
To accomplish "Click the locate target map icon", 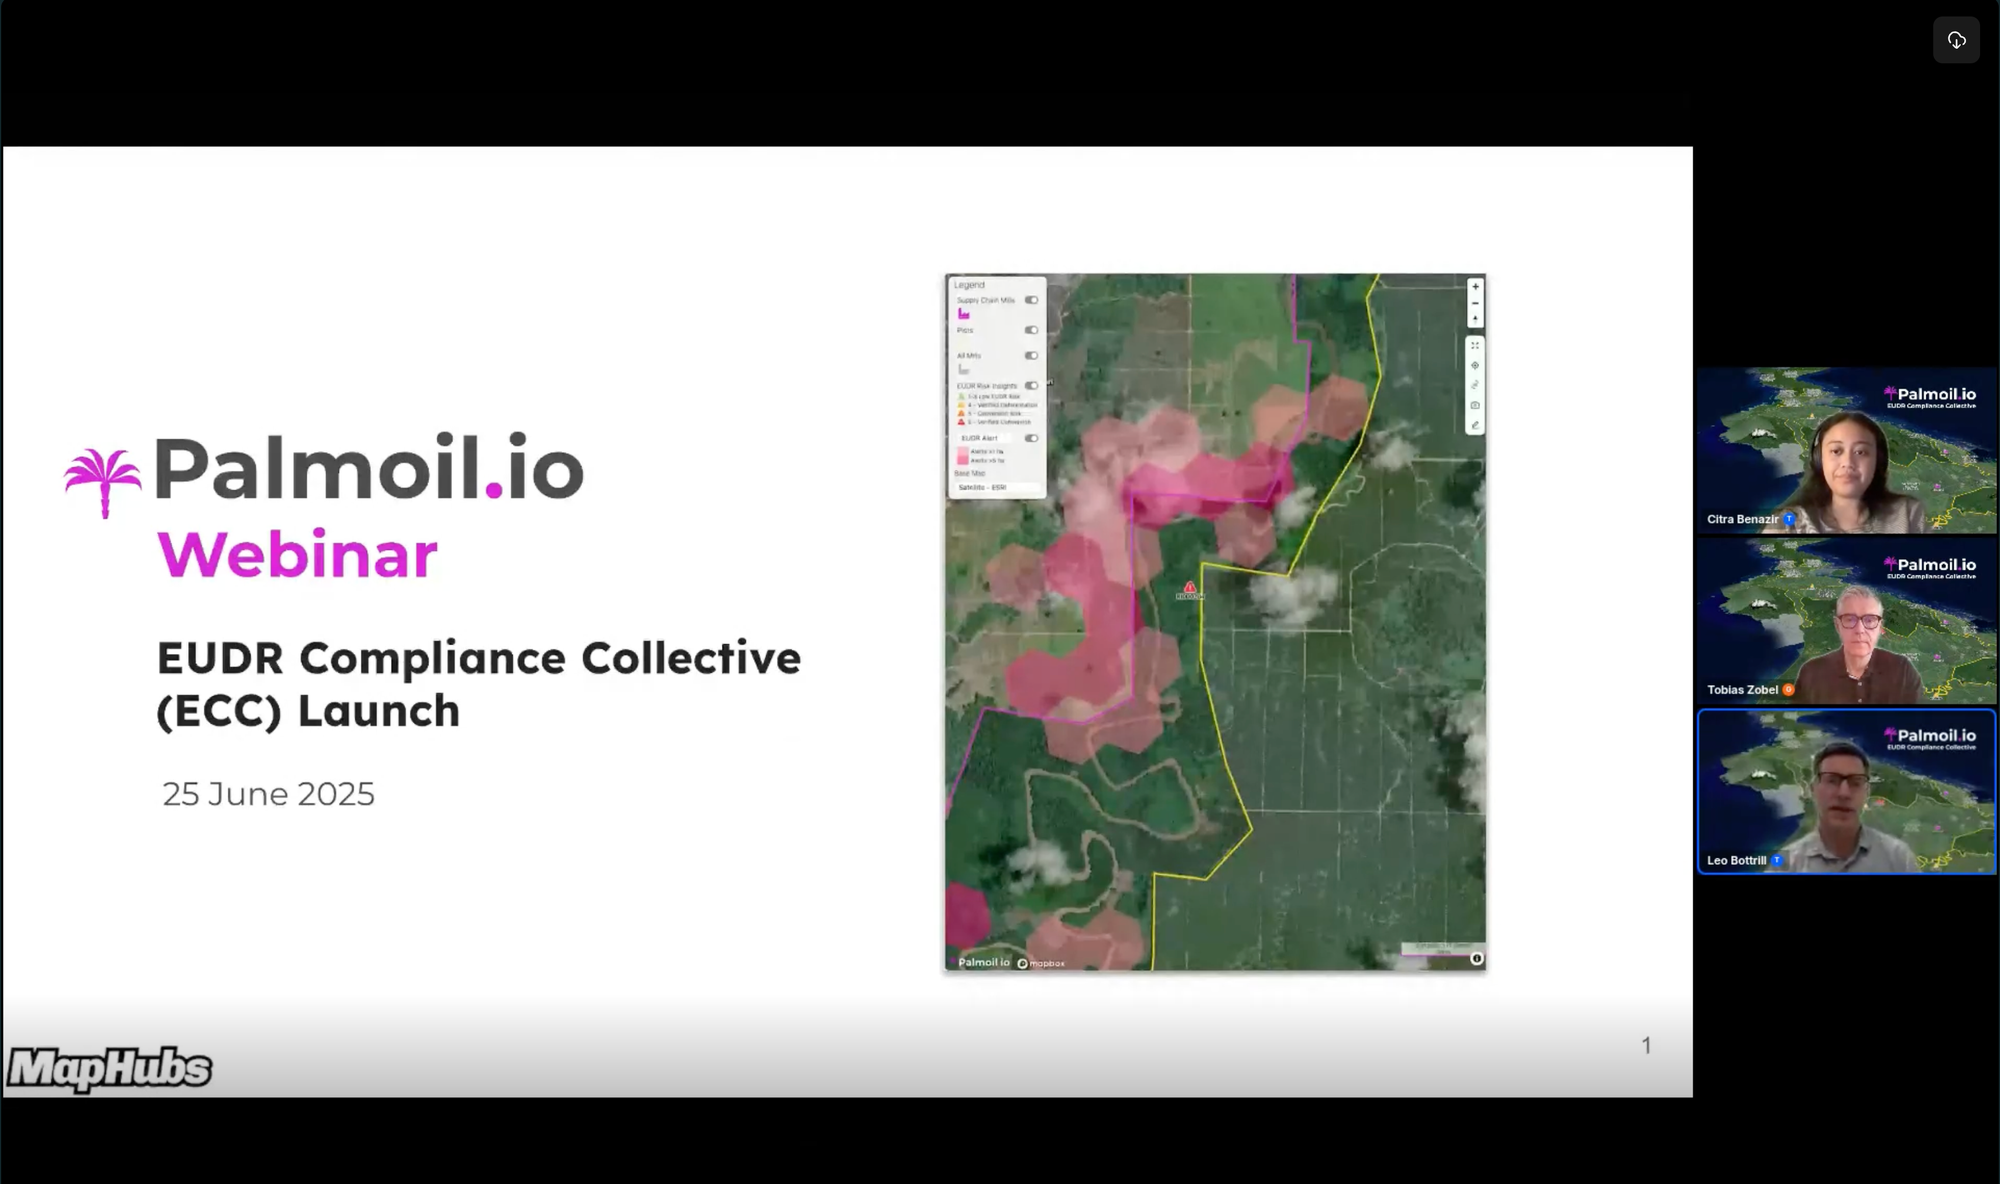I will [x=1475, y=365].
